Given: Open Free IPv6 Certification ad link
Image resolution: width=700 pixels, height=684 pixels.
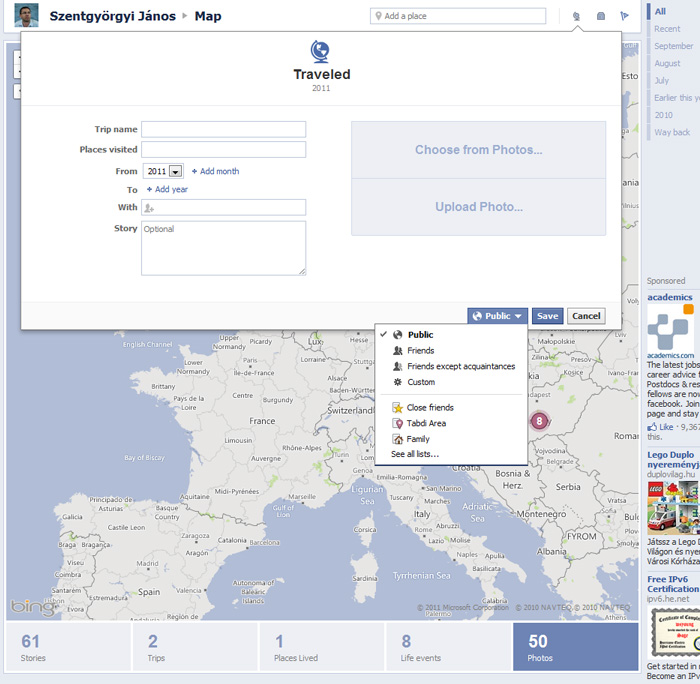Looking at the screenshot, I should (673, 584).
